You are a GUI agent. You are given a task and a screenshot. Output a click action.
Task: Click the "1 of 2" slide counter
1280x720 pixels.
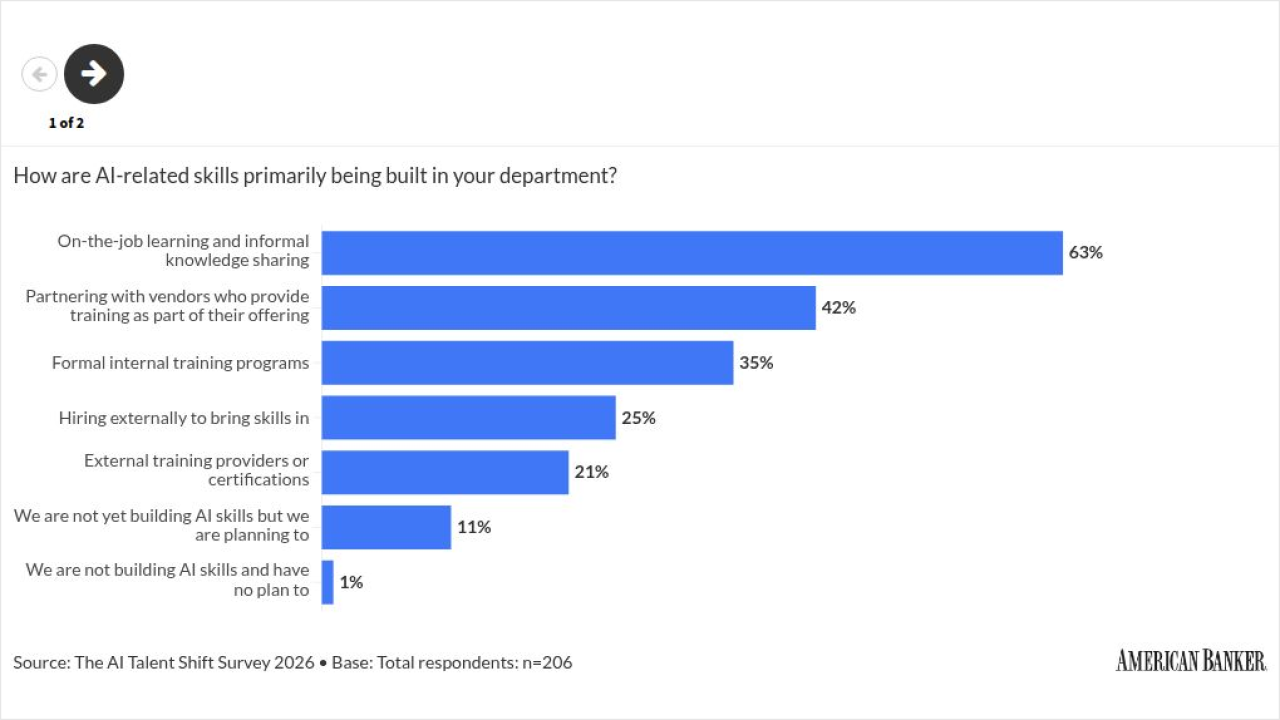[x=66, y=123]
